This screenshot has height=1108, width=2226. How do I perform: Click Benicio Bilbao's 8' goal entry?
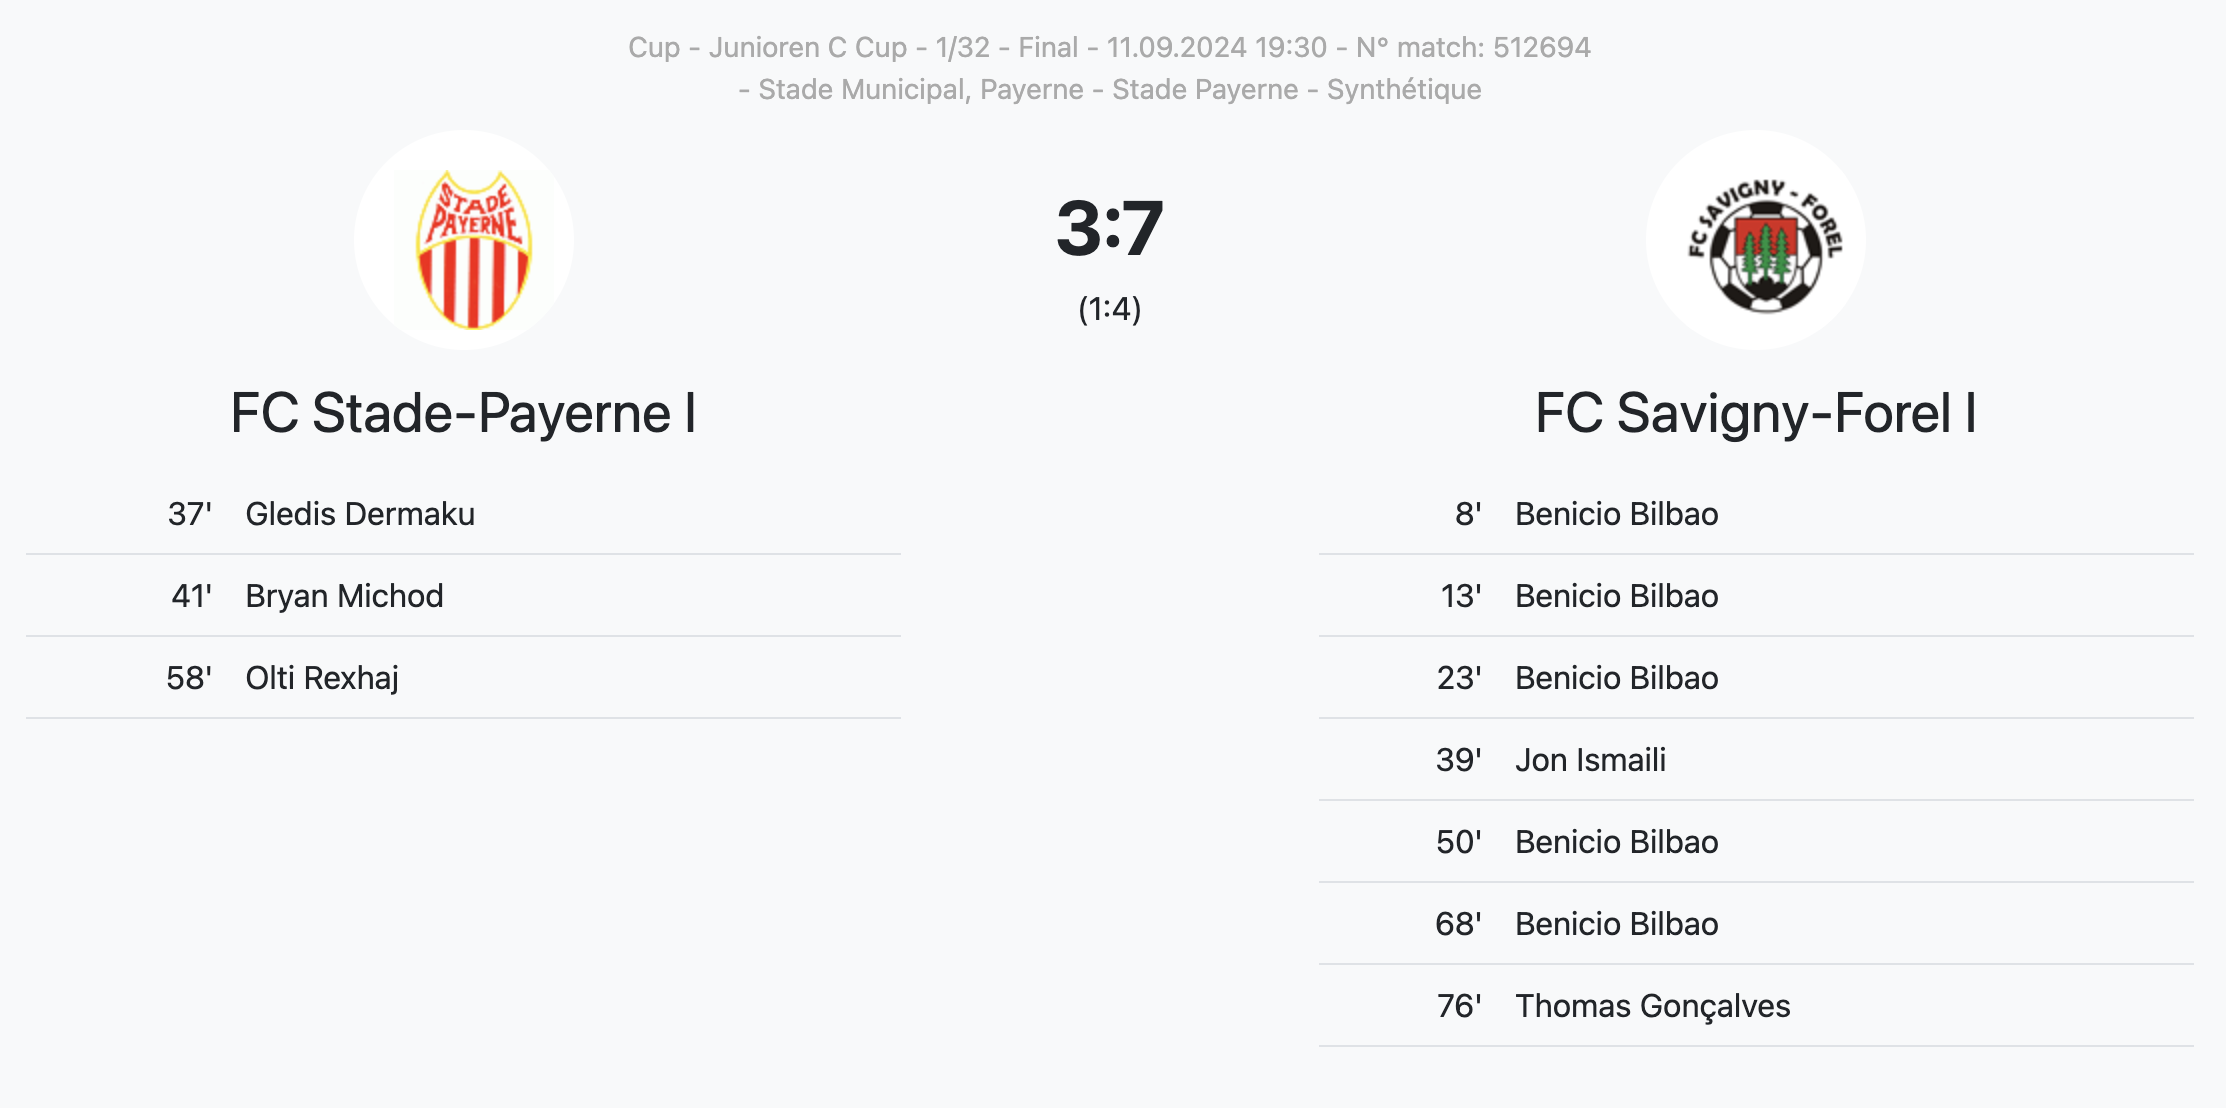(x=1756, y=514)
